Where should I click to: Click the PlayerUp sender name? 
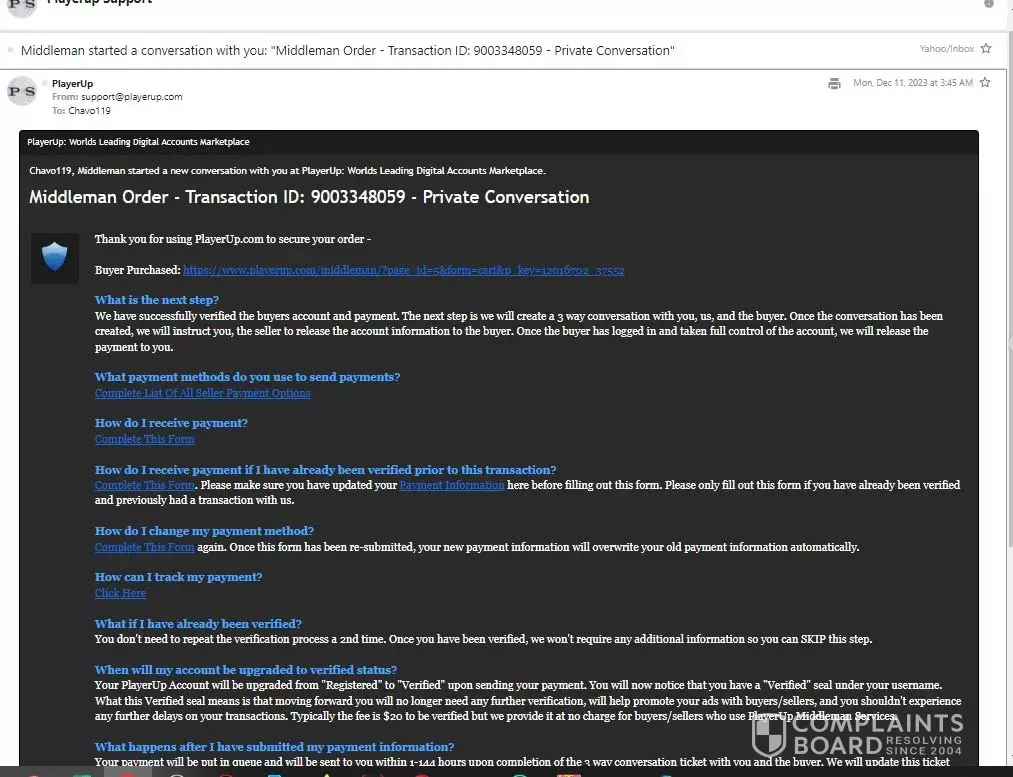(72, 84)
